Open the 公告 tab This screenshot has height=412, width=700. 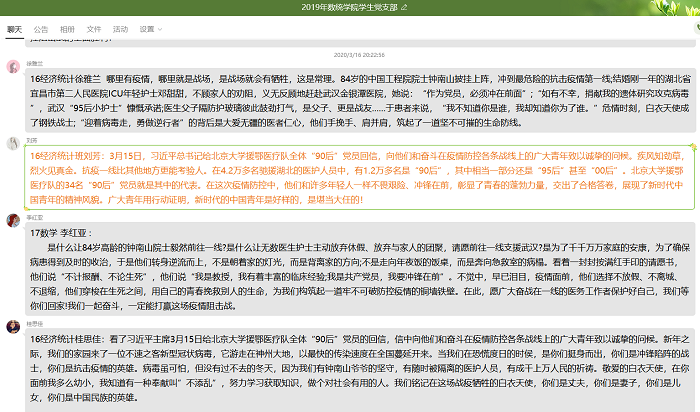pyautogui.click(x=41, y=30)
